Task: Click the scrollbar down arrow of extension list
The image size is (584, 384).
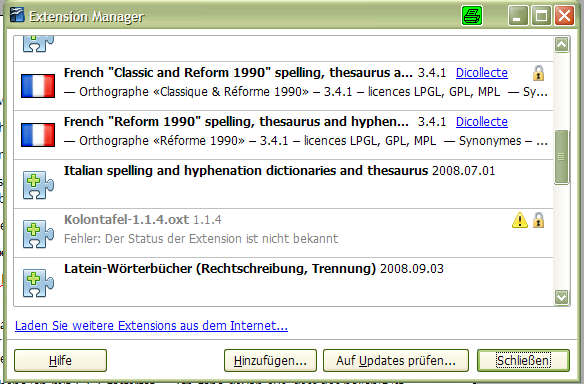Action: tap(561, 297)
